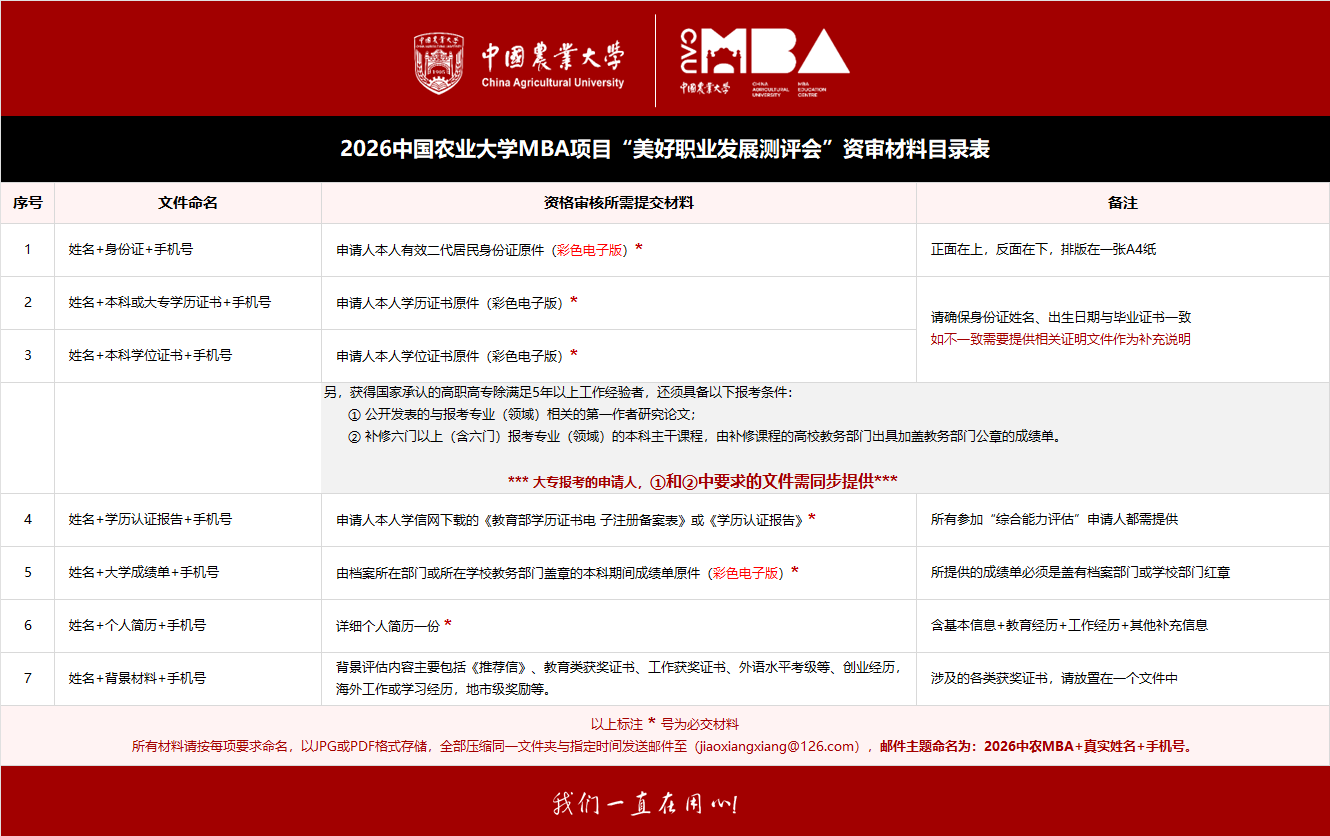Click 详细个人简历一份 text
The width and height of the screenshot is (1330, 836).
pos(394,626)
